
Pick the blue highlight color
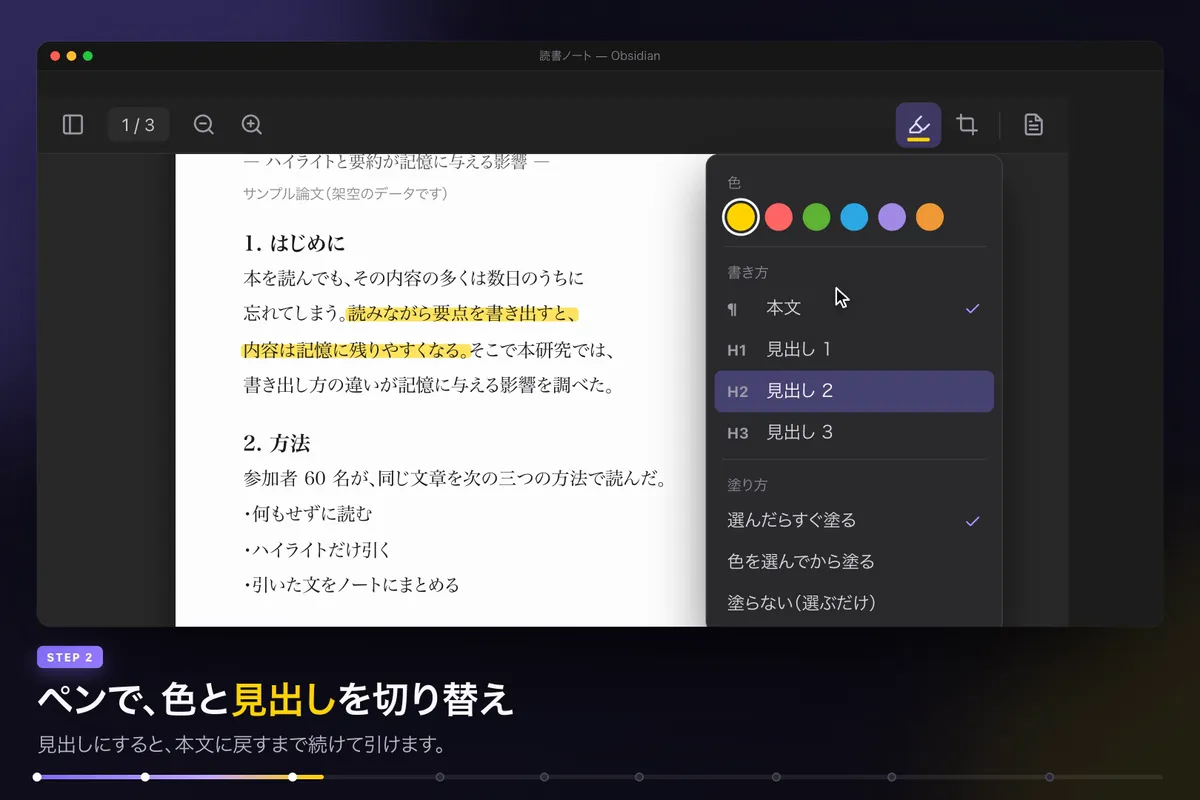854,217
